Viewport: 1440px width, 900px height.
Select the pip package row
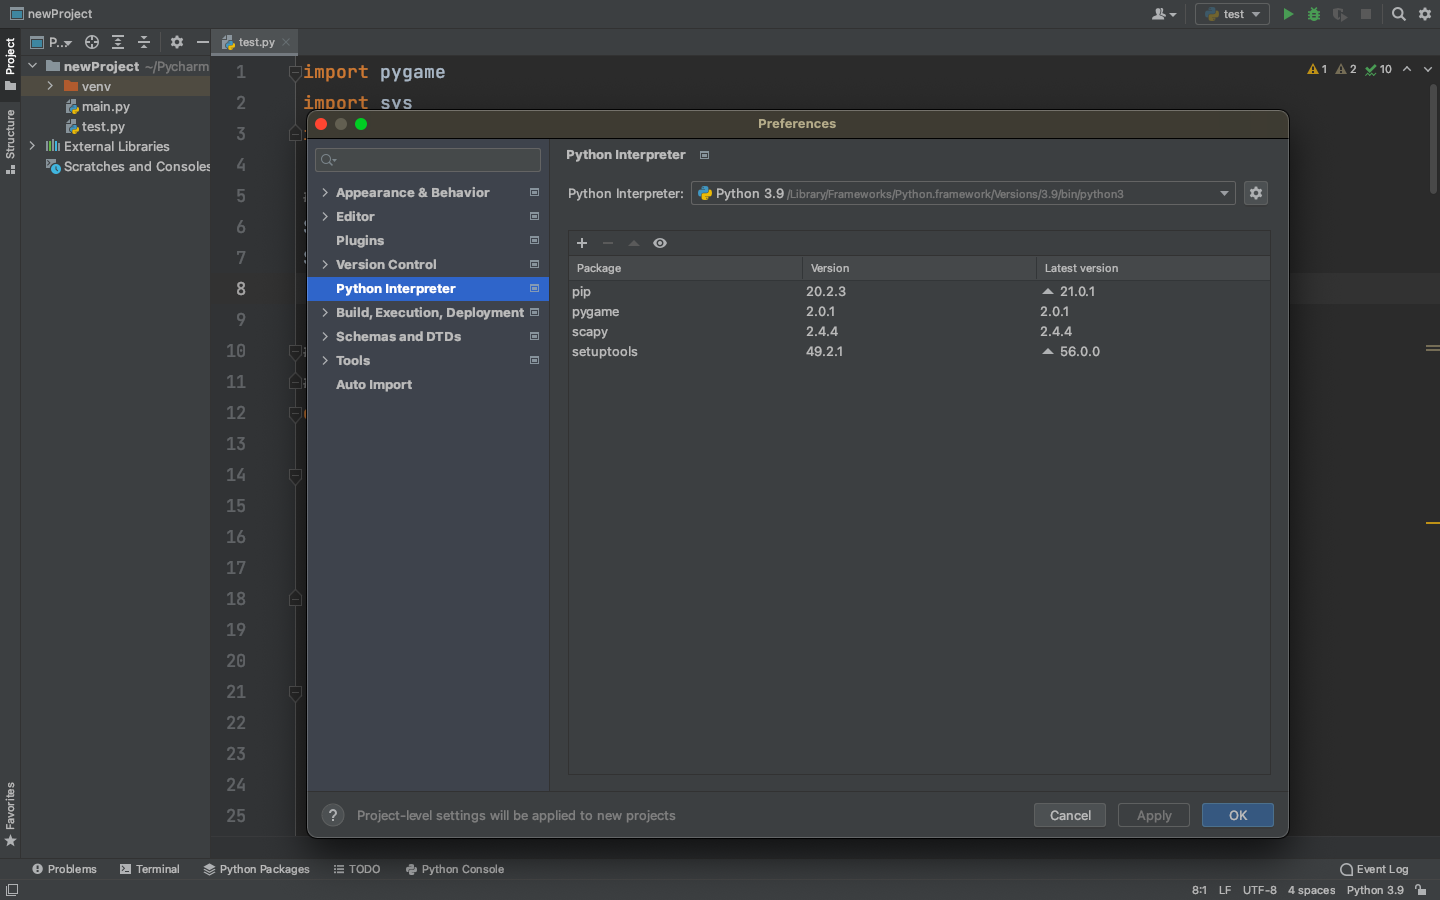tap(919, 291)
